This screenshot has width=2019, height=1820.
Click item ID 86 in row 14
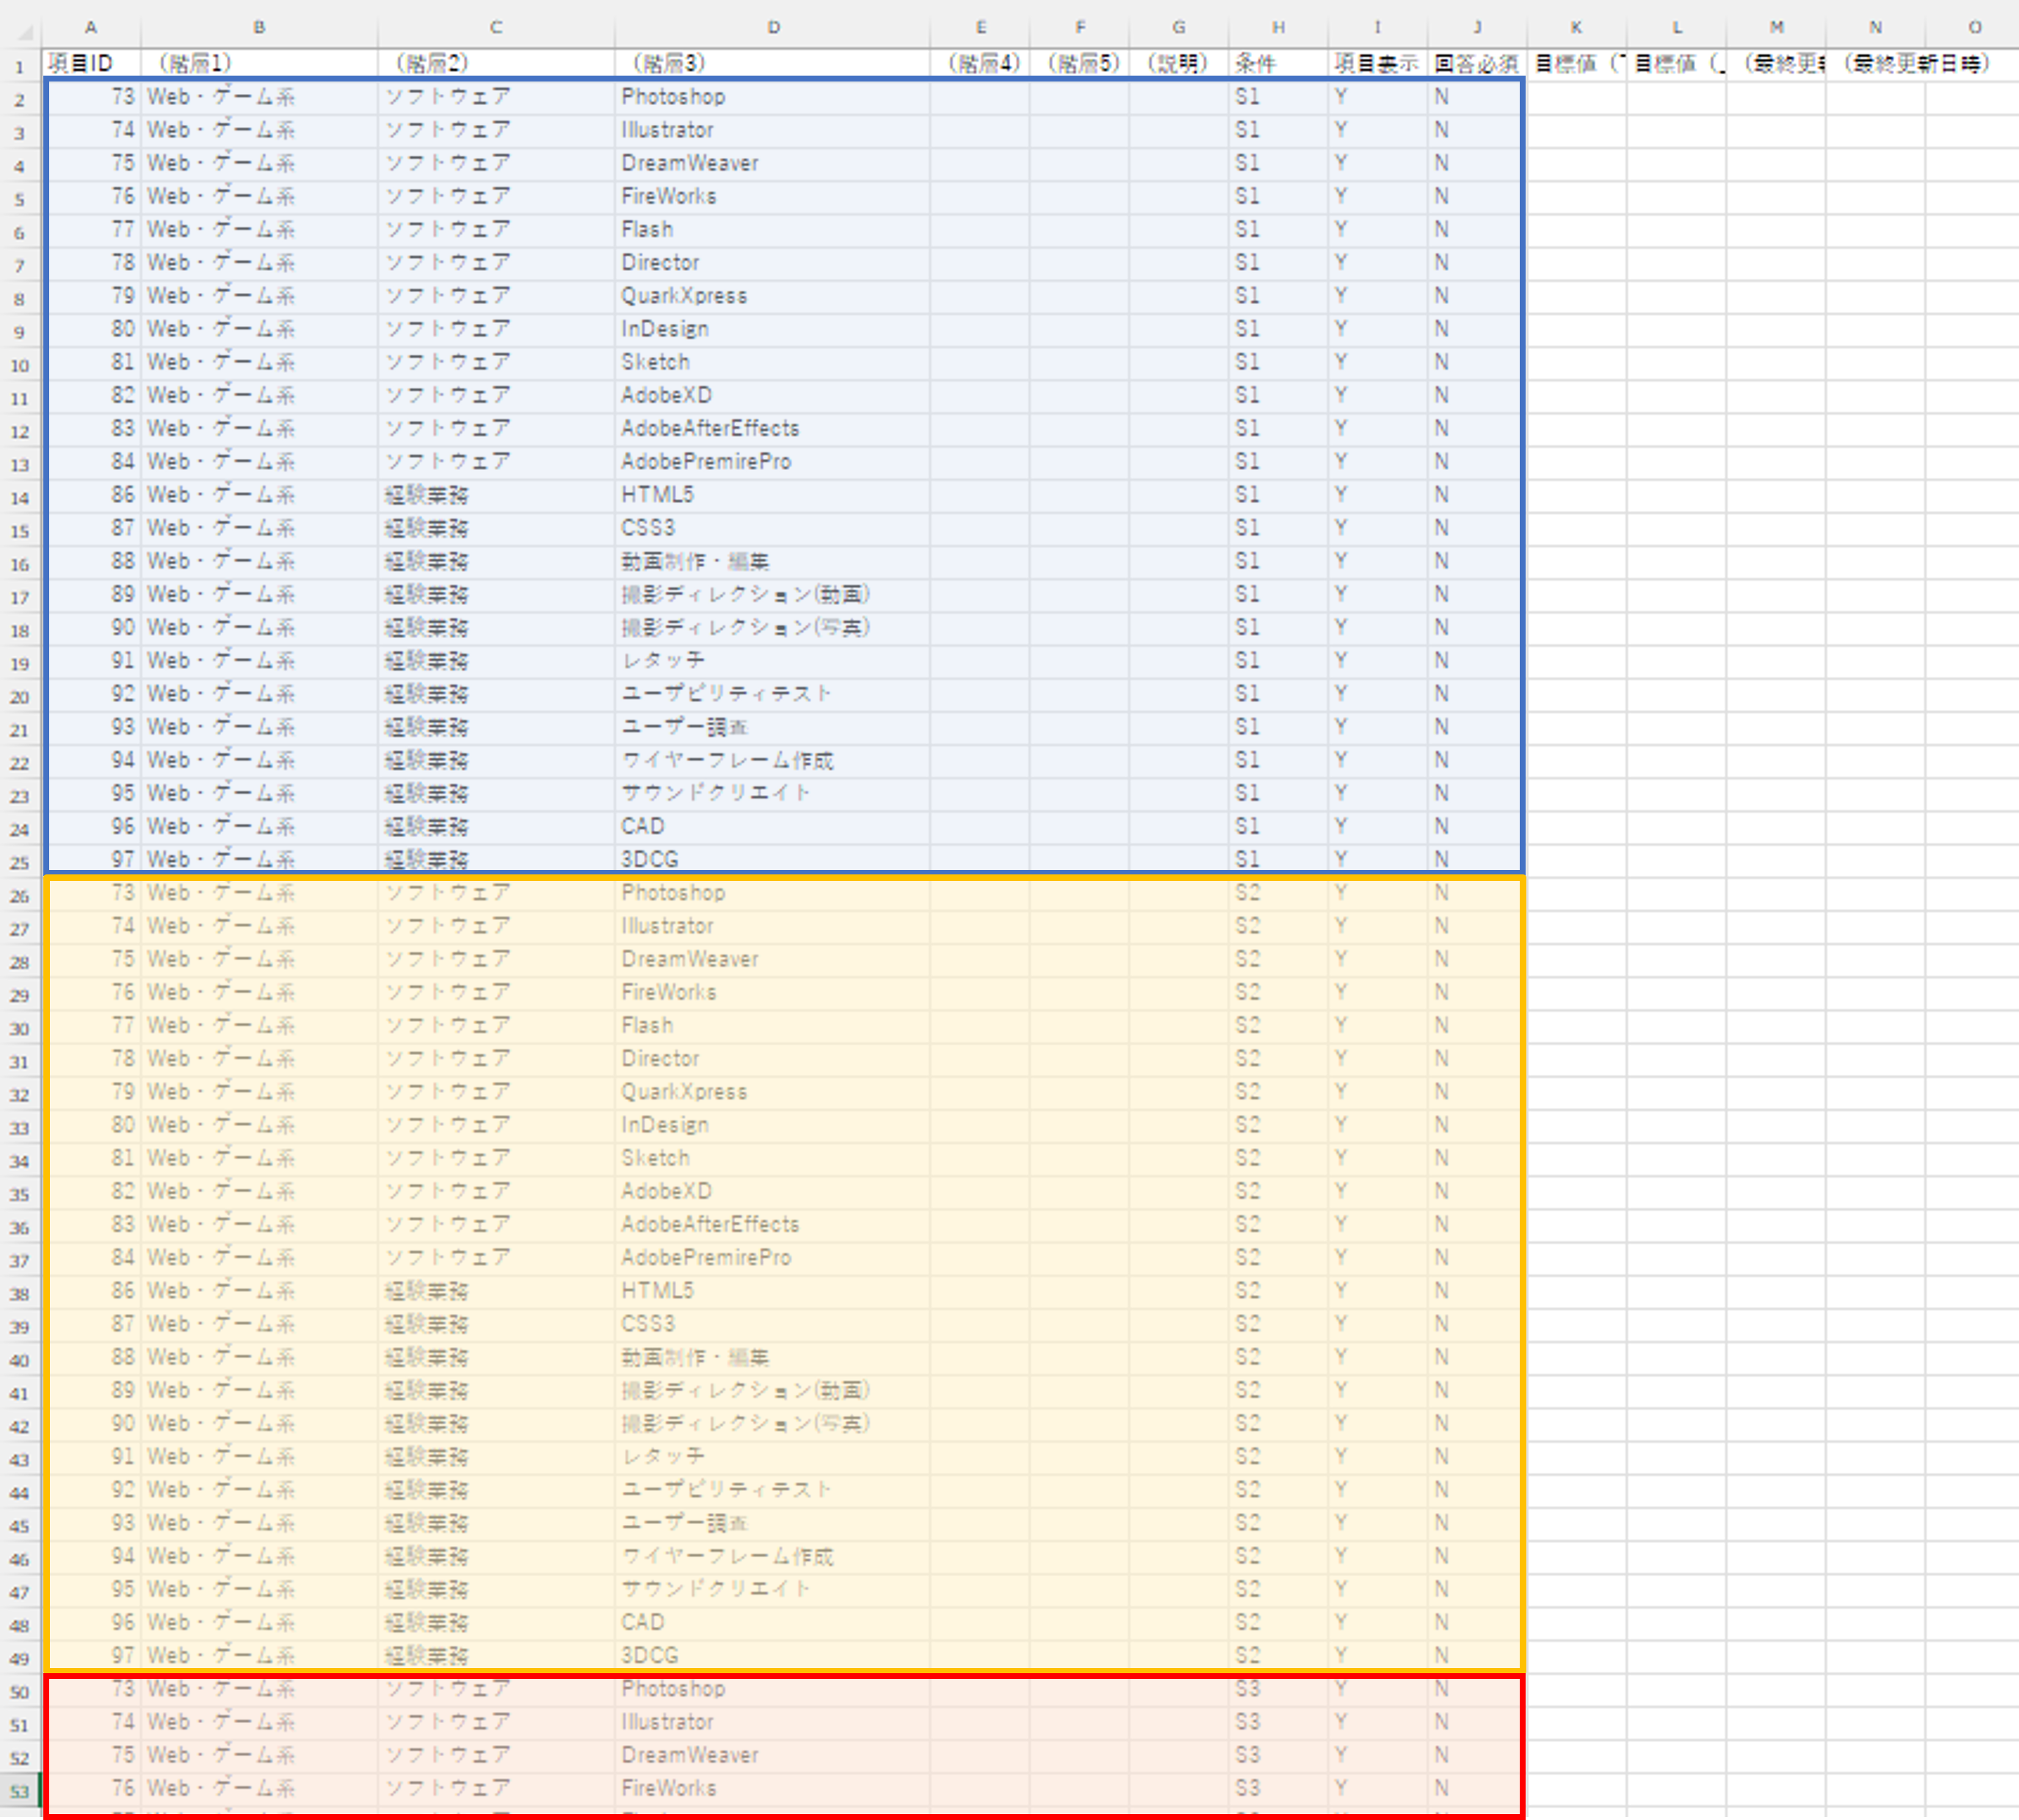(91, 495)
